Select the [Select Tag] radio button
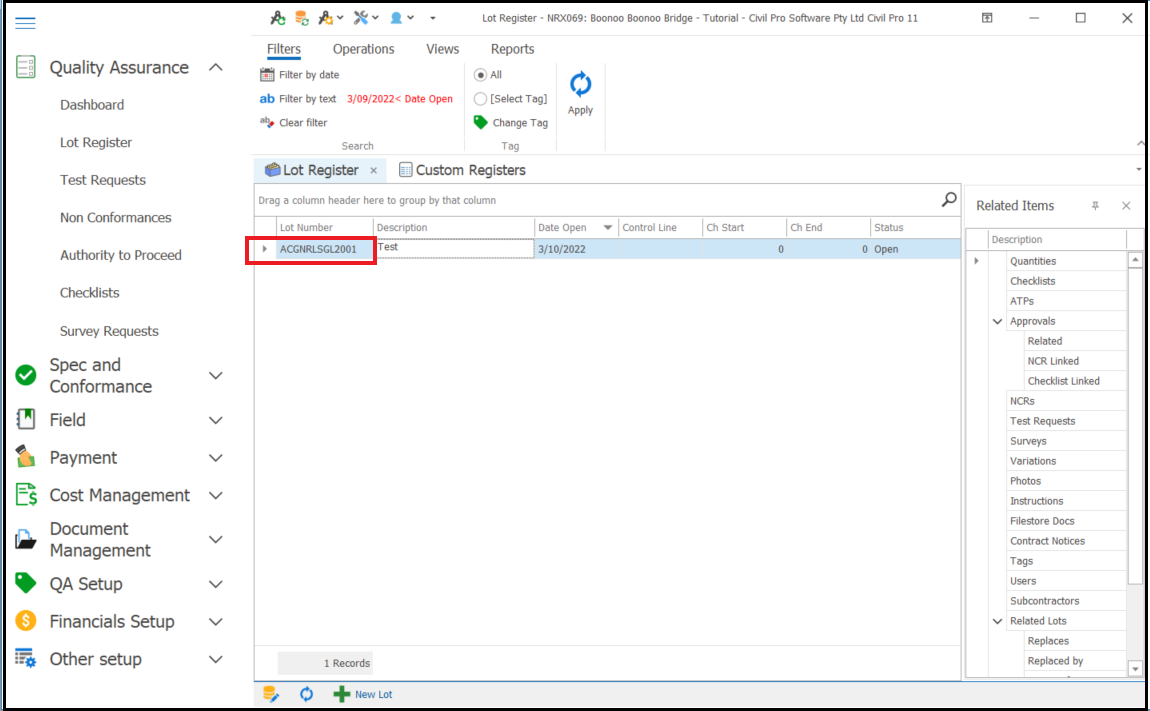Screen dimensions: 1150x711 tap(480, 99)
